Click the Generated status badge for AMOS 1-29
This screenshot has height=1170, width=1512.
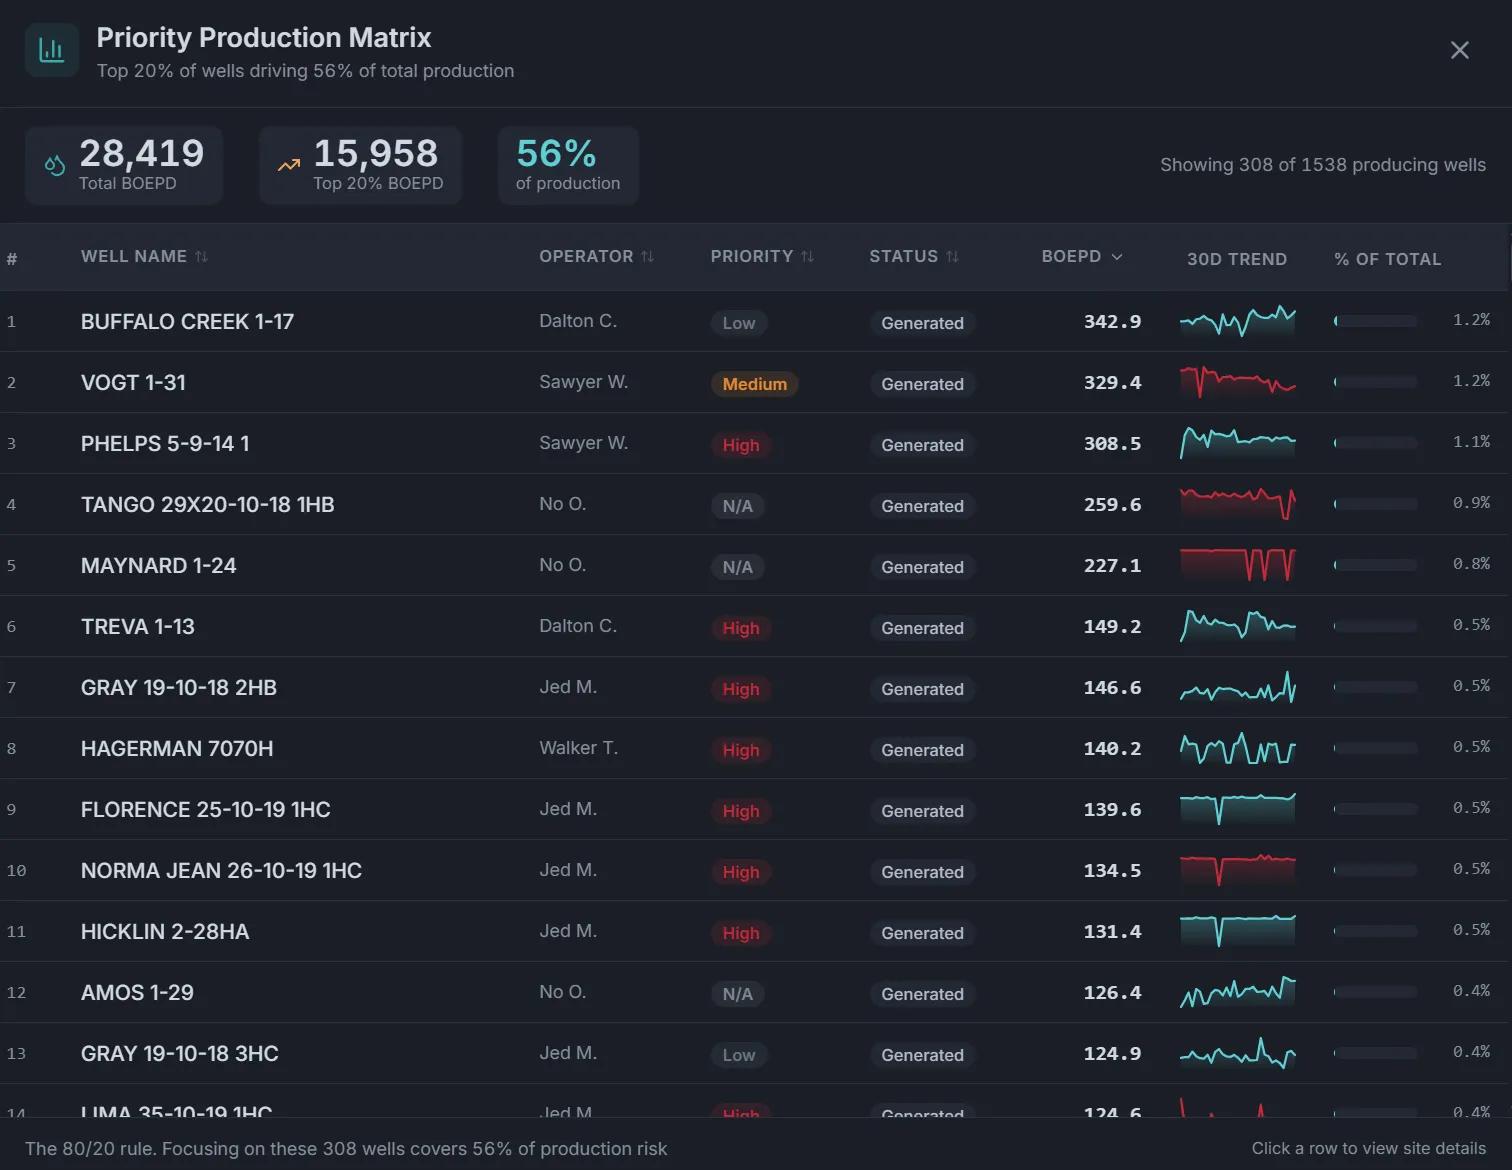tap(922, 994)
